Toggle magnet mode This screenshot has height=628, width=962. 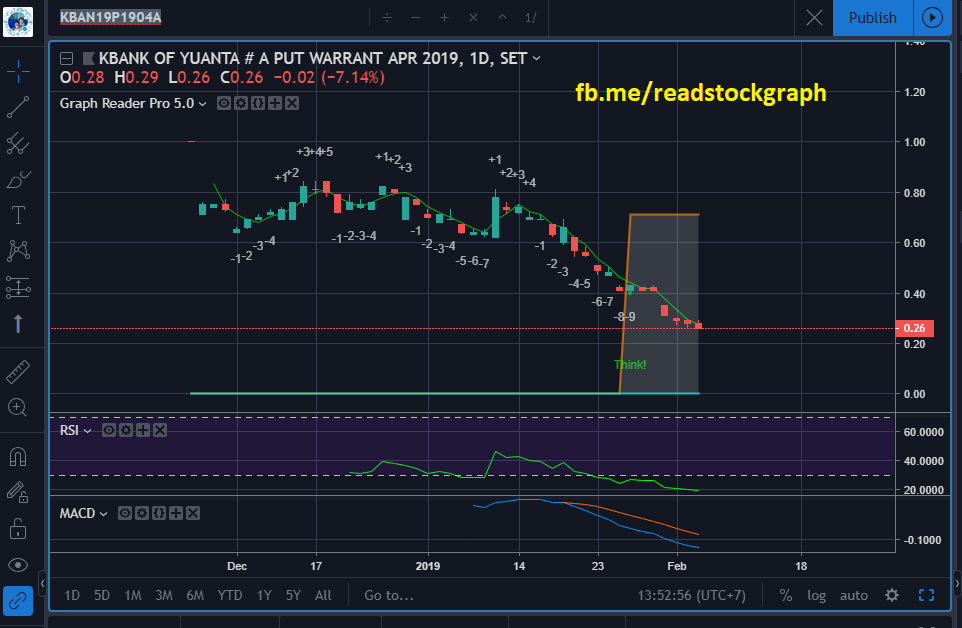pos(18,457)
